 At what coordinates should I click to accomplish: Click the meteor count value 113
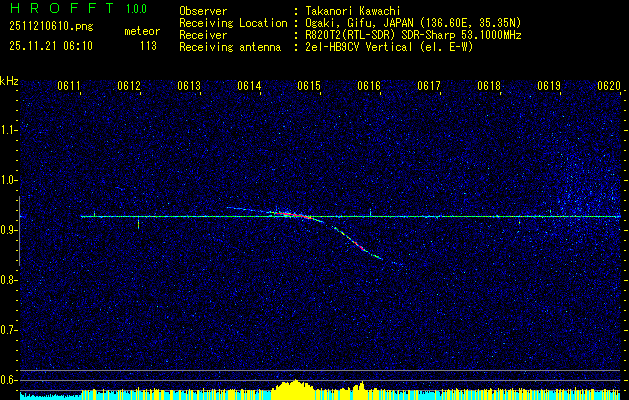coord(148,45)
